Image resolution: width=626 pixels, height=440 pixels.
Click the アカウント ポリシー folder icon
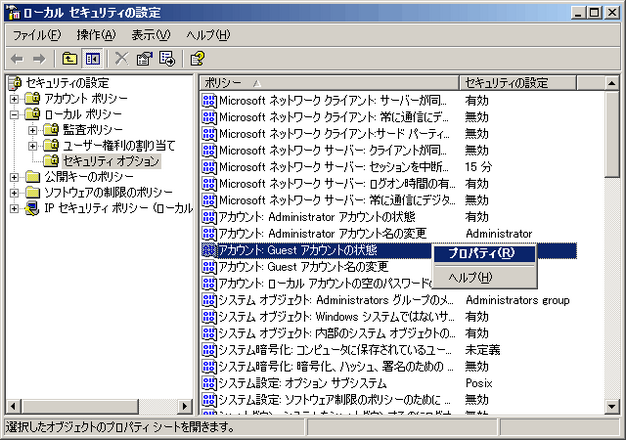tap(32, 98)
